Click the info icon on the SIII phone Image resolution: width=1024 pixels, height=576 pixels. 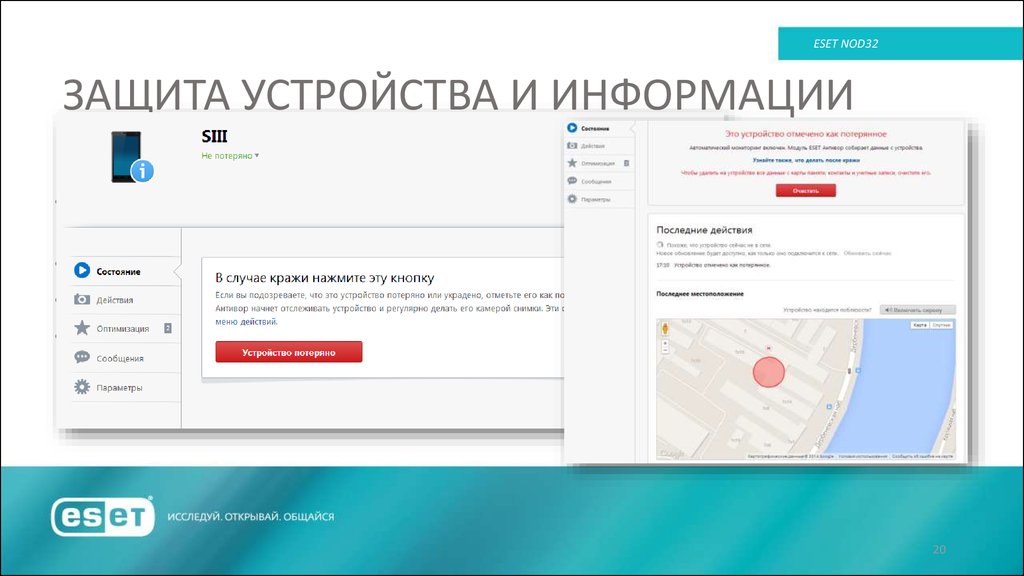pyautogui.click(x=143, y=169)
